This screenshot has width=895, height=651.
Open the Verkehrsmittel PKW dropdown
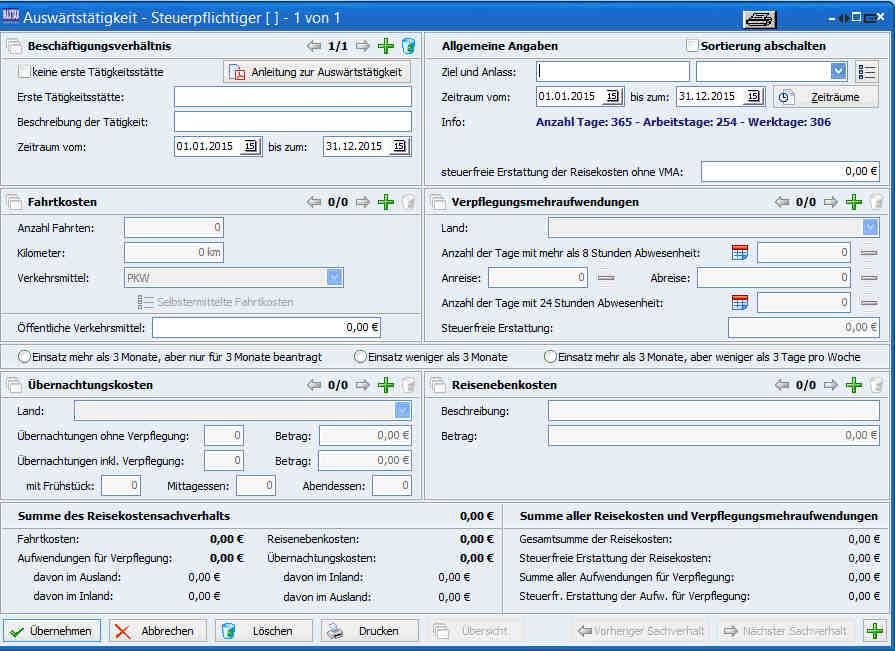[x=334, y=277]
